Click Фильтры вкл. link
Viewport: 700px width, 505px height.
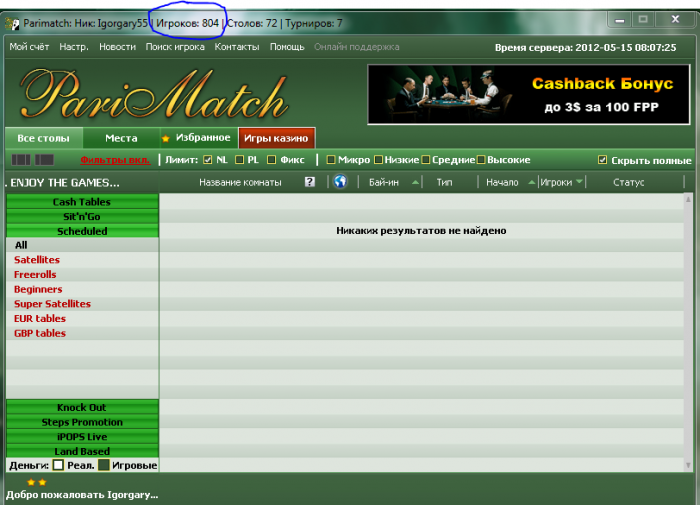(115, 160)
